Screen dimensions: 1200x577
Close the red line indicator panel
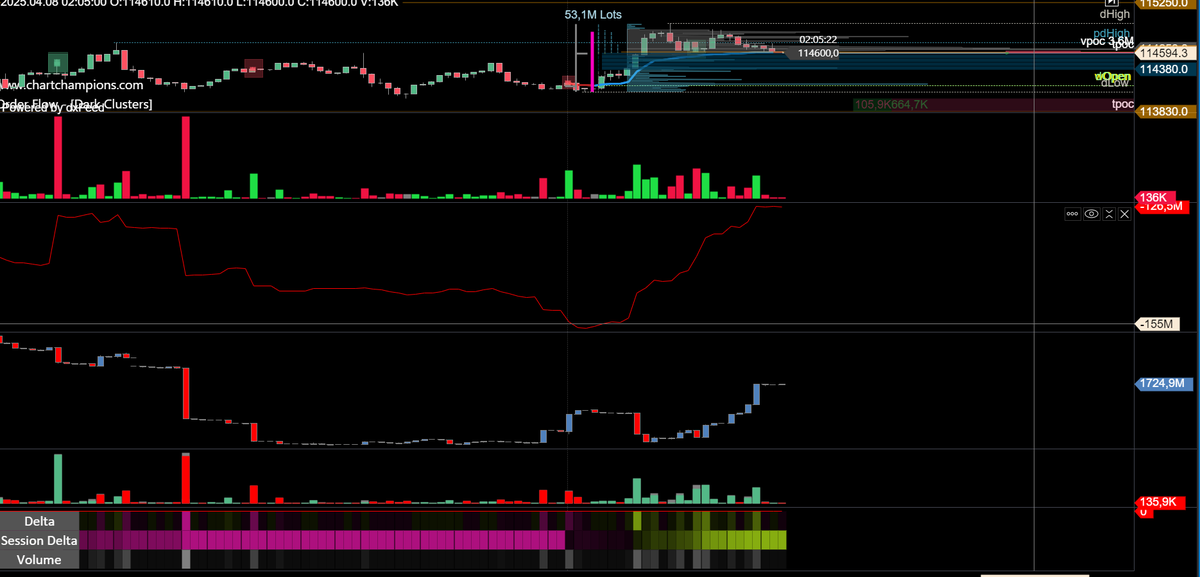click(1123, 214)
